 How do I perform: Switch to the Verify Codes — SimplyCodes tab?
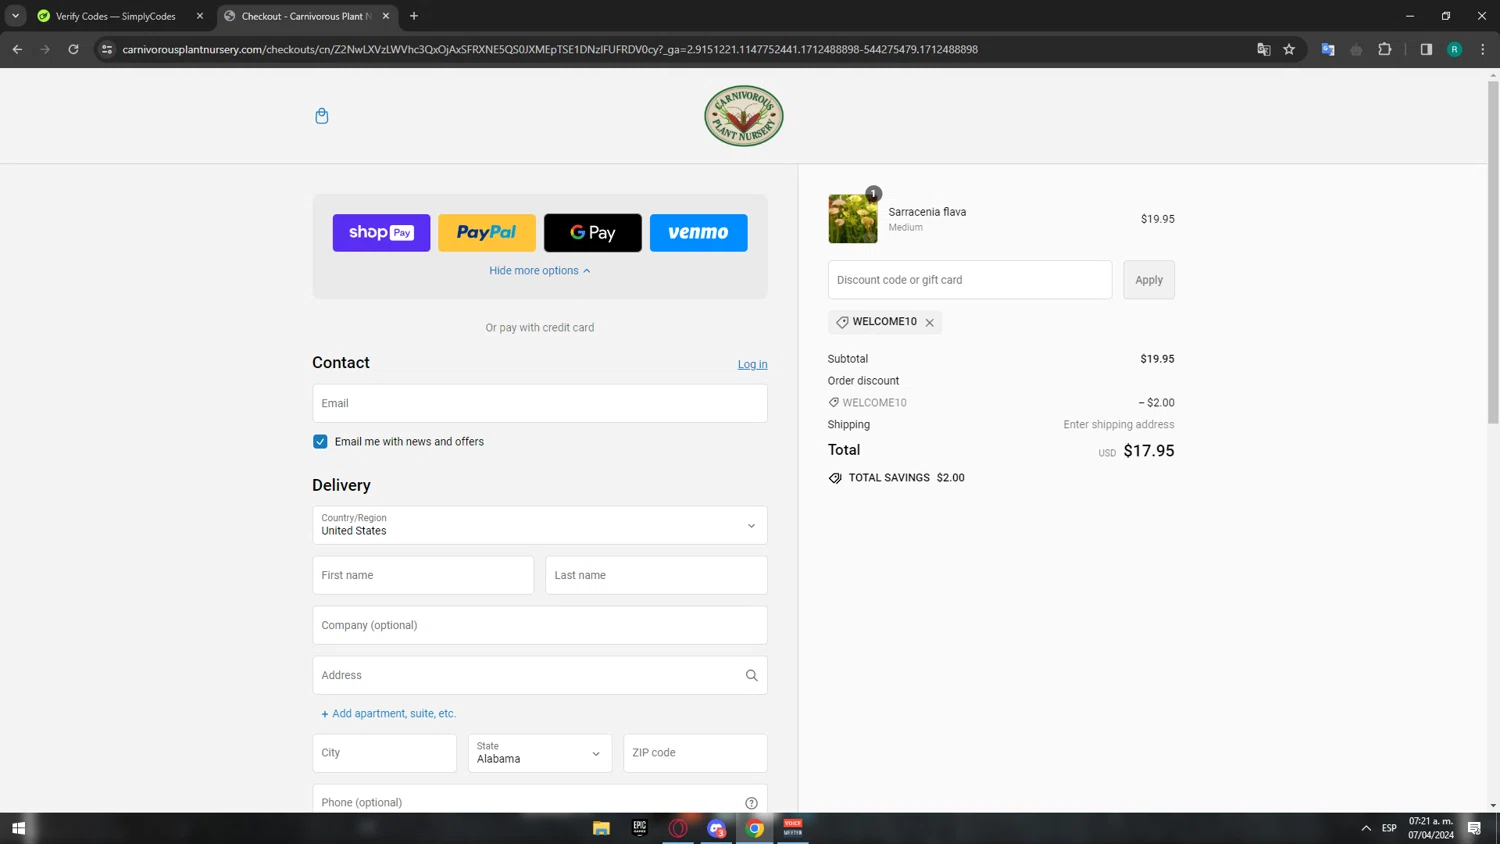(118, 16)
